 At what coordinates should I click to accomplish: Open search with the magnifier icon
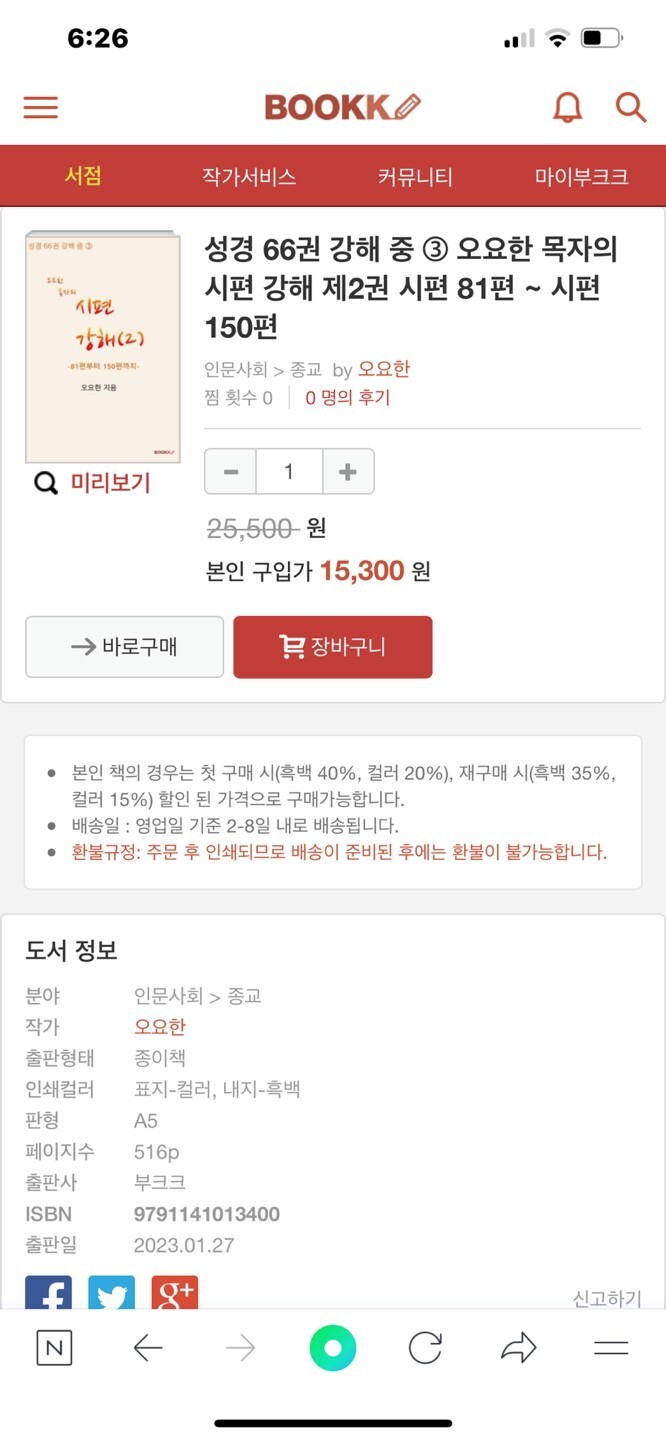point(630,107)
